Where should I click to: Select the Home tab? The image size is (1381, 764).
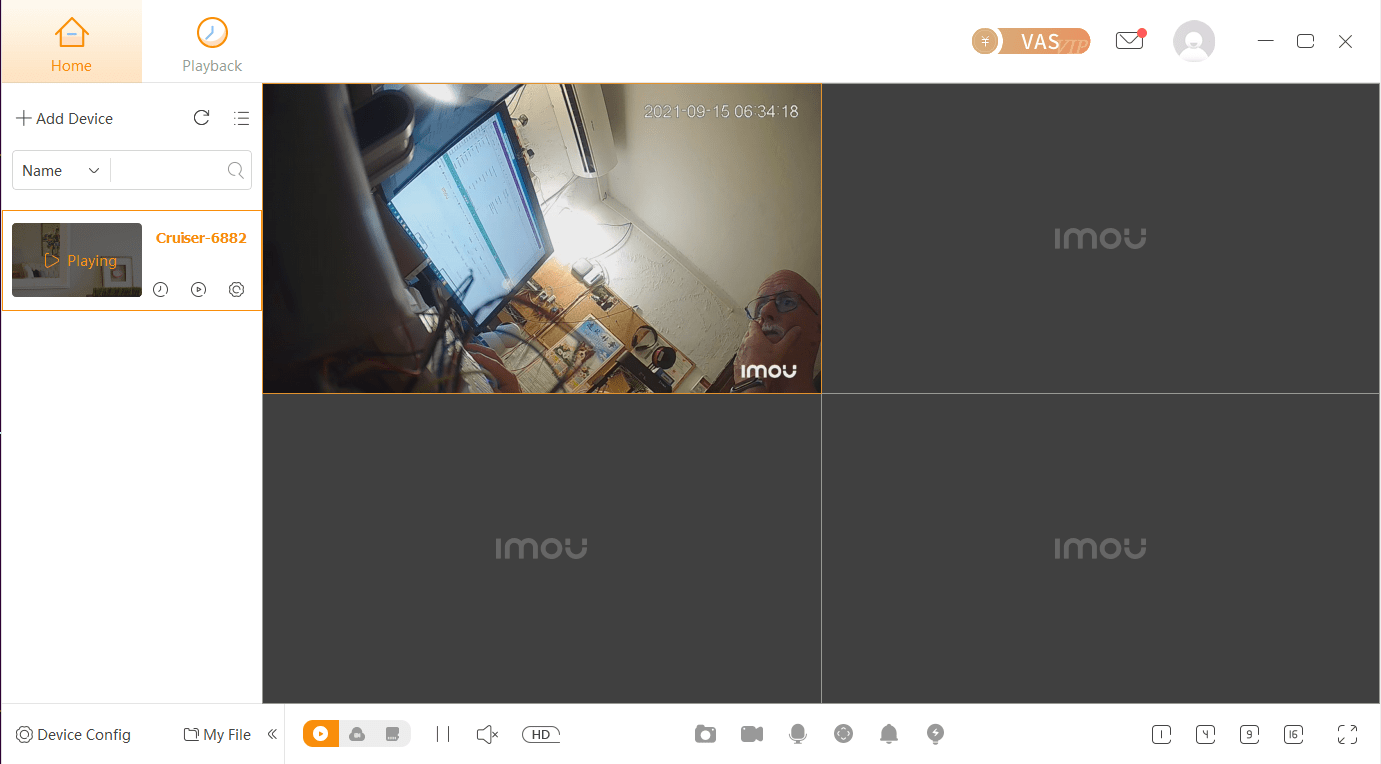click(71, 45)
